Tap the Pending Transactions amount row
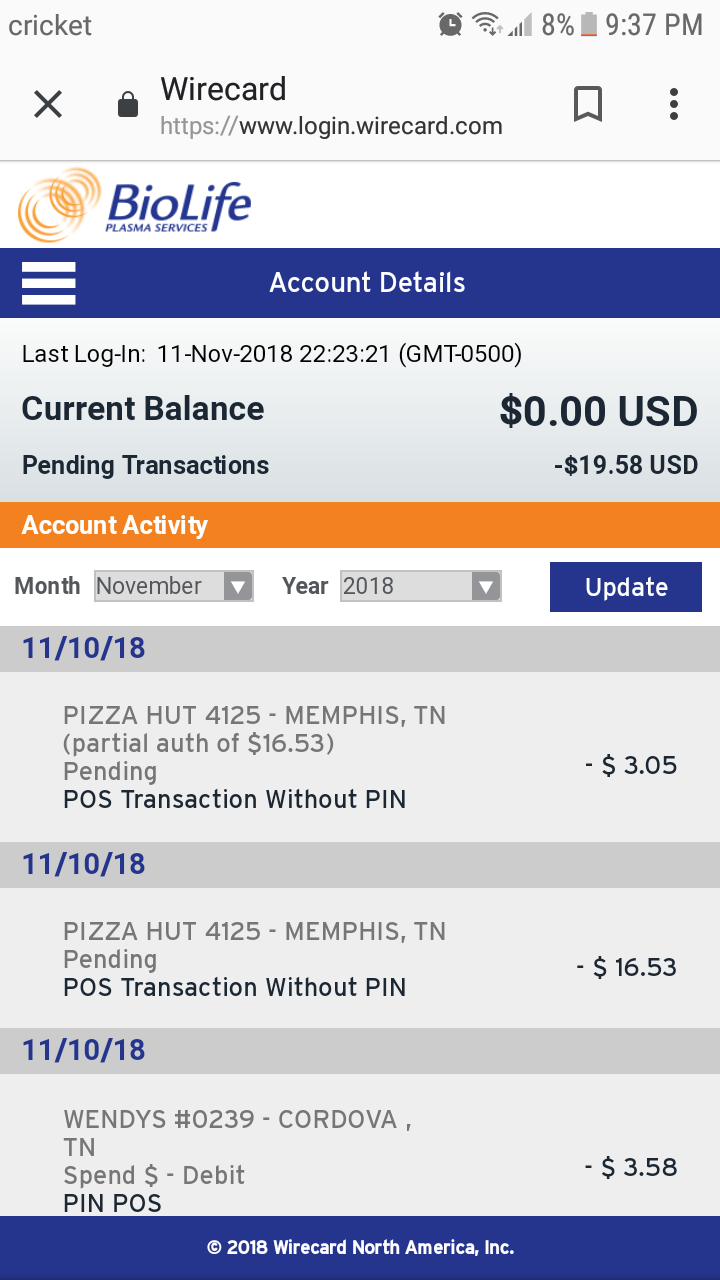 (x=360, y=466)
